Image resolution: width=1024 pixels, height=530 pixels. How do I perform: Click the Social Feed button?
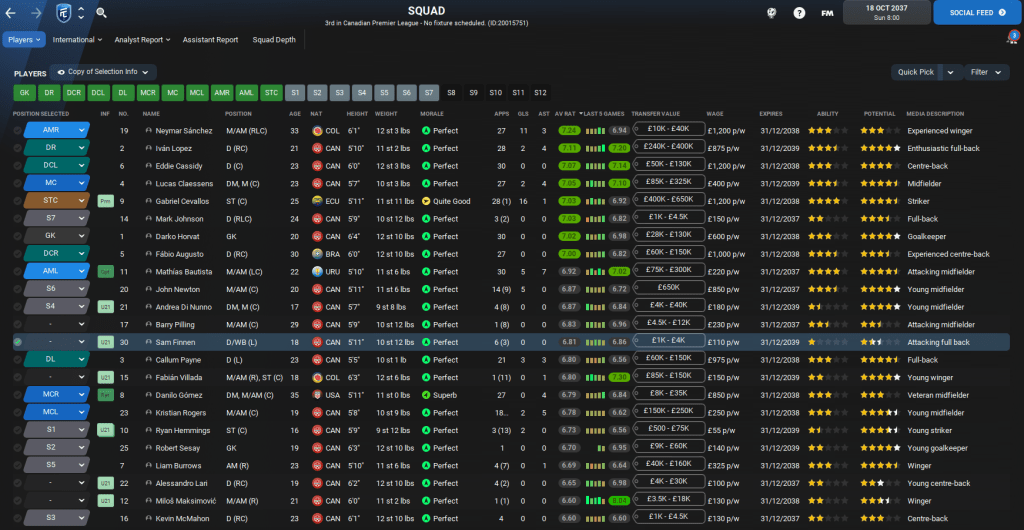977,13
